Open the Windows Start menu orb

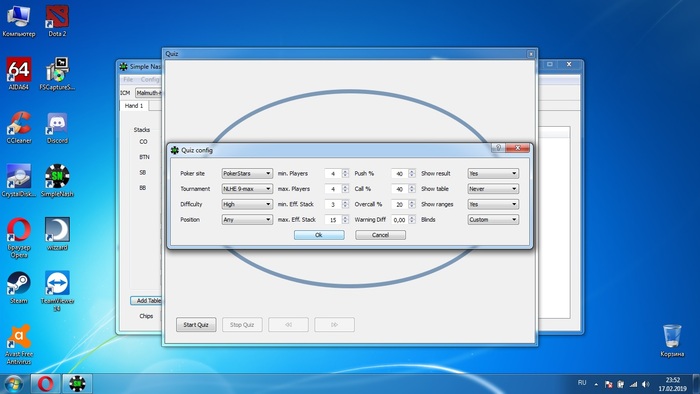pos(13,383)
